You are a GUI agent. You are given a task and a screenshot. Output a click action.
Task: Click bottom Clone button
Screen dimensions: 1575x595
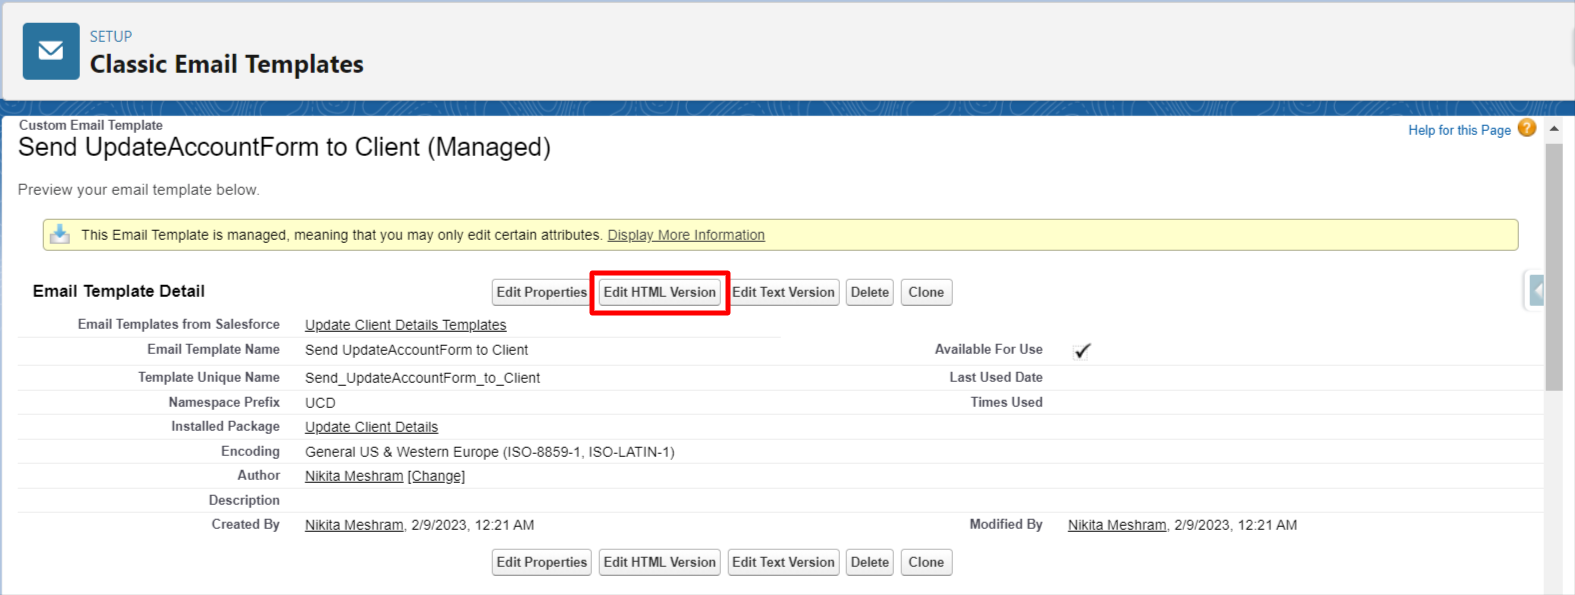[x=926, y=562]
